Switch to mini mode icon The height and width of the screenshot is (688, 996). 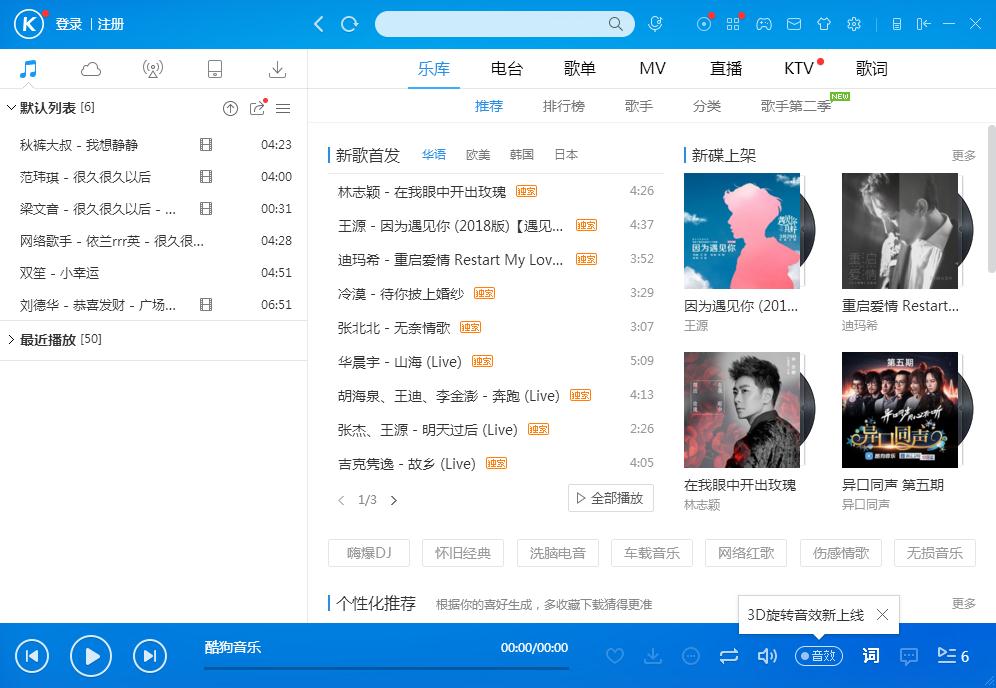896,24
